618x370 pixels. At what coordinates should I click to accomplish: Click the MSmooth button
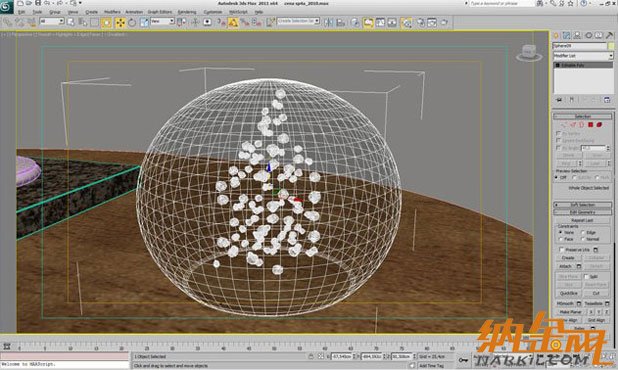coord(565,303)
